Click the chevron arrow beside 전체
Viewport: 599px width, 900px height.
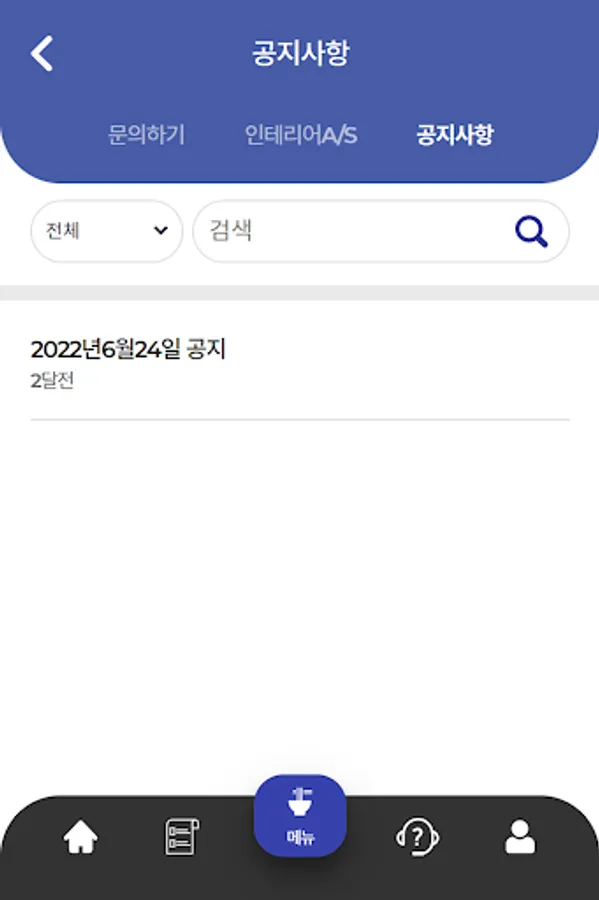(x=161, y=231)
